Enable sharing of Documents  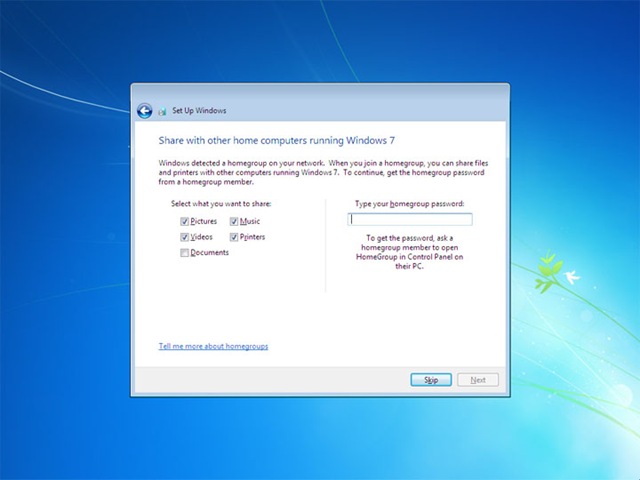(184, 253)
